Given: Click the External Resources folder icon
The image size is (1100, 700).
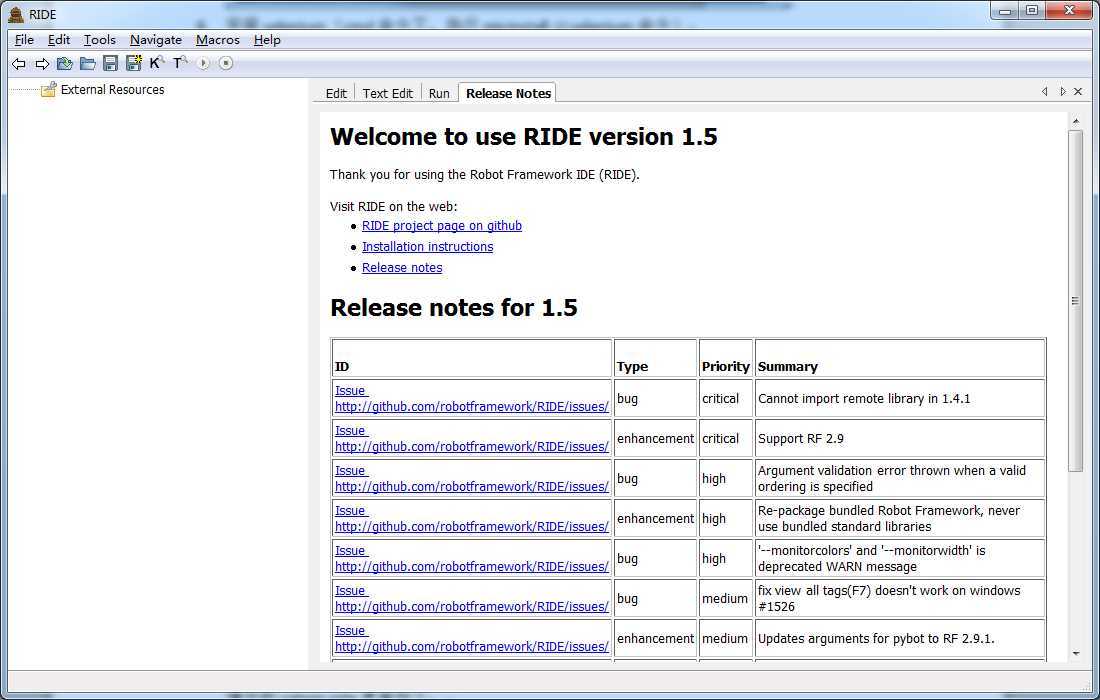Looking at the screenshot, I should [48, 90].
